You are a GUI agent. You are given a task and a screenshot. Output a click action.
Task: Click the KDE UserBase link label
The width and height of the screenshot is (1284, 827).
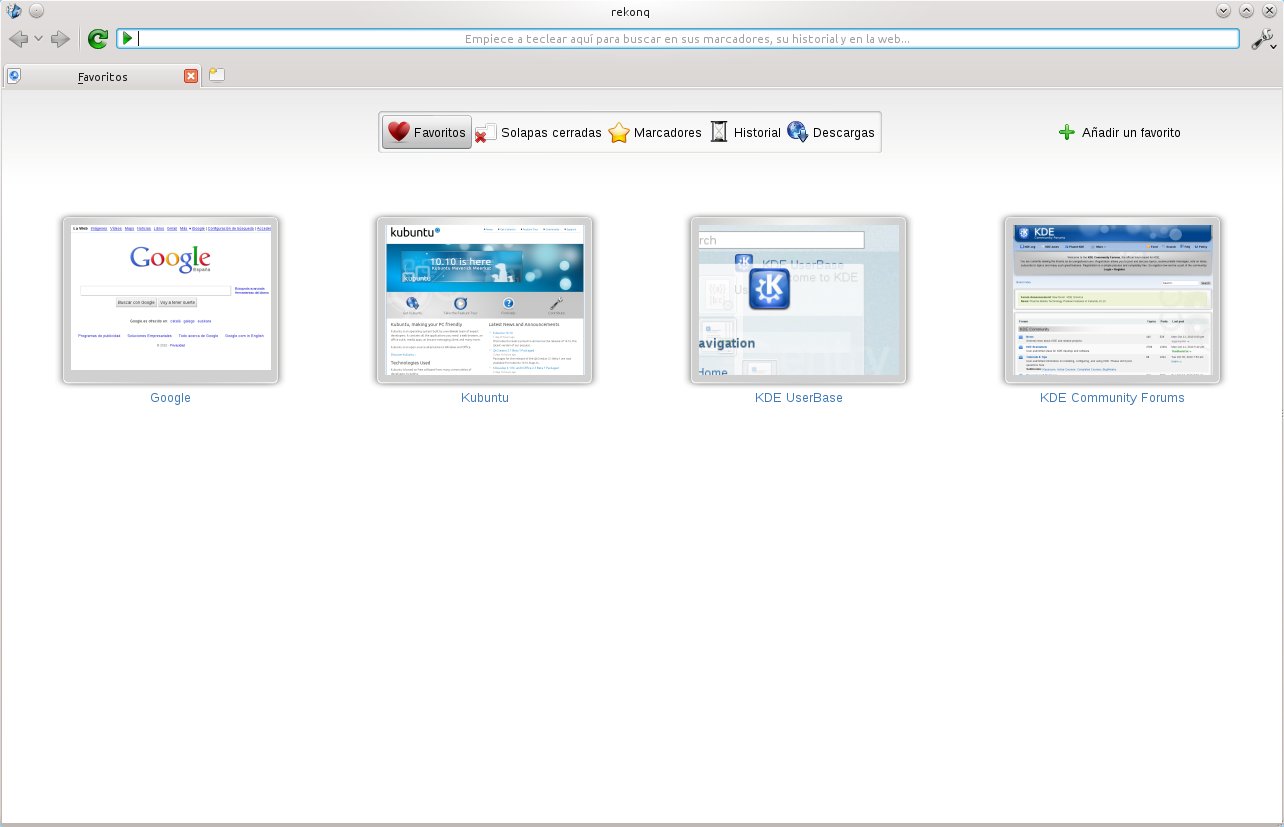[x=799, y=398]
